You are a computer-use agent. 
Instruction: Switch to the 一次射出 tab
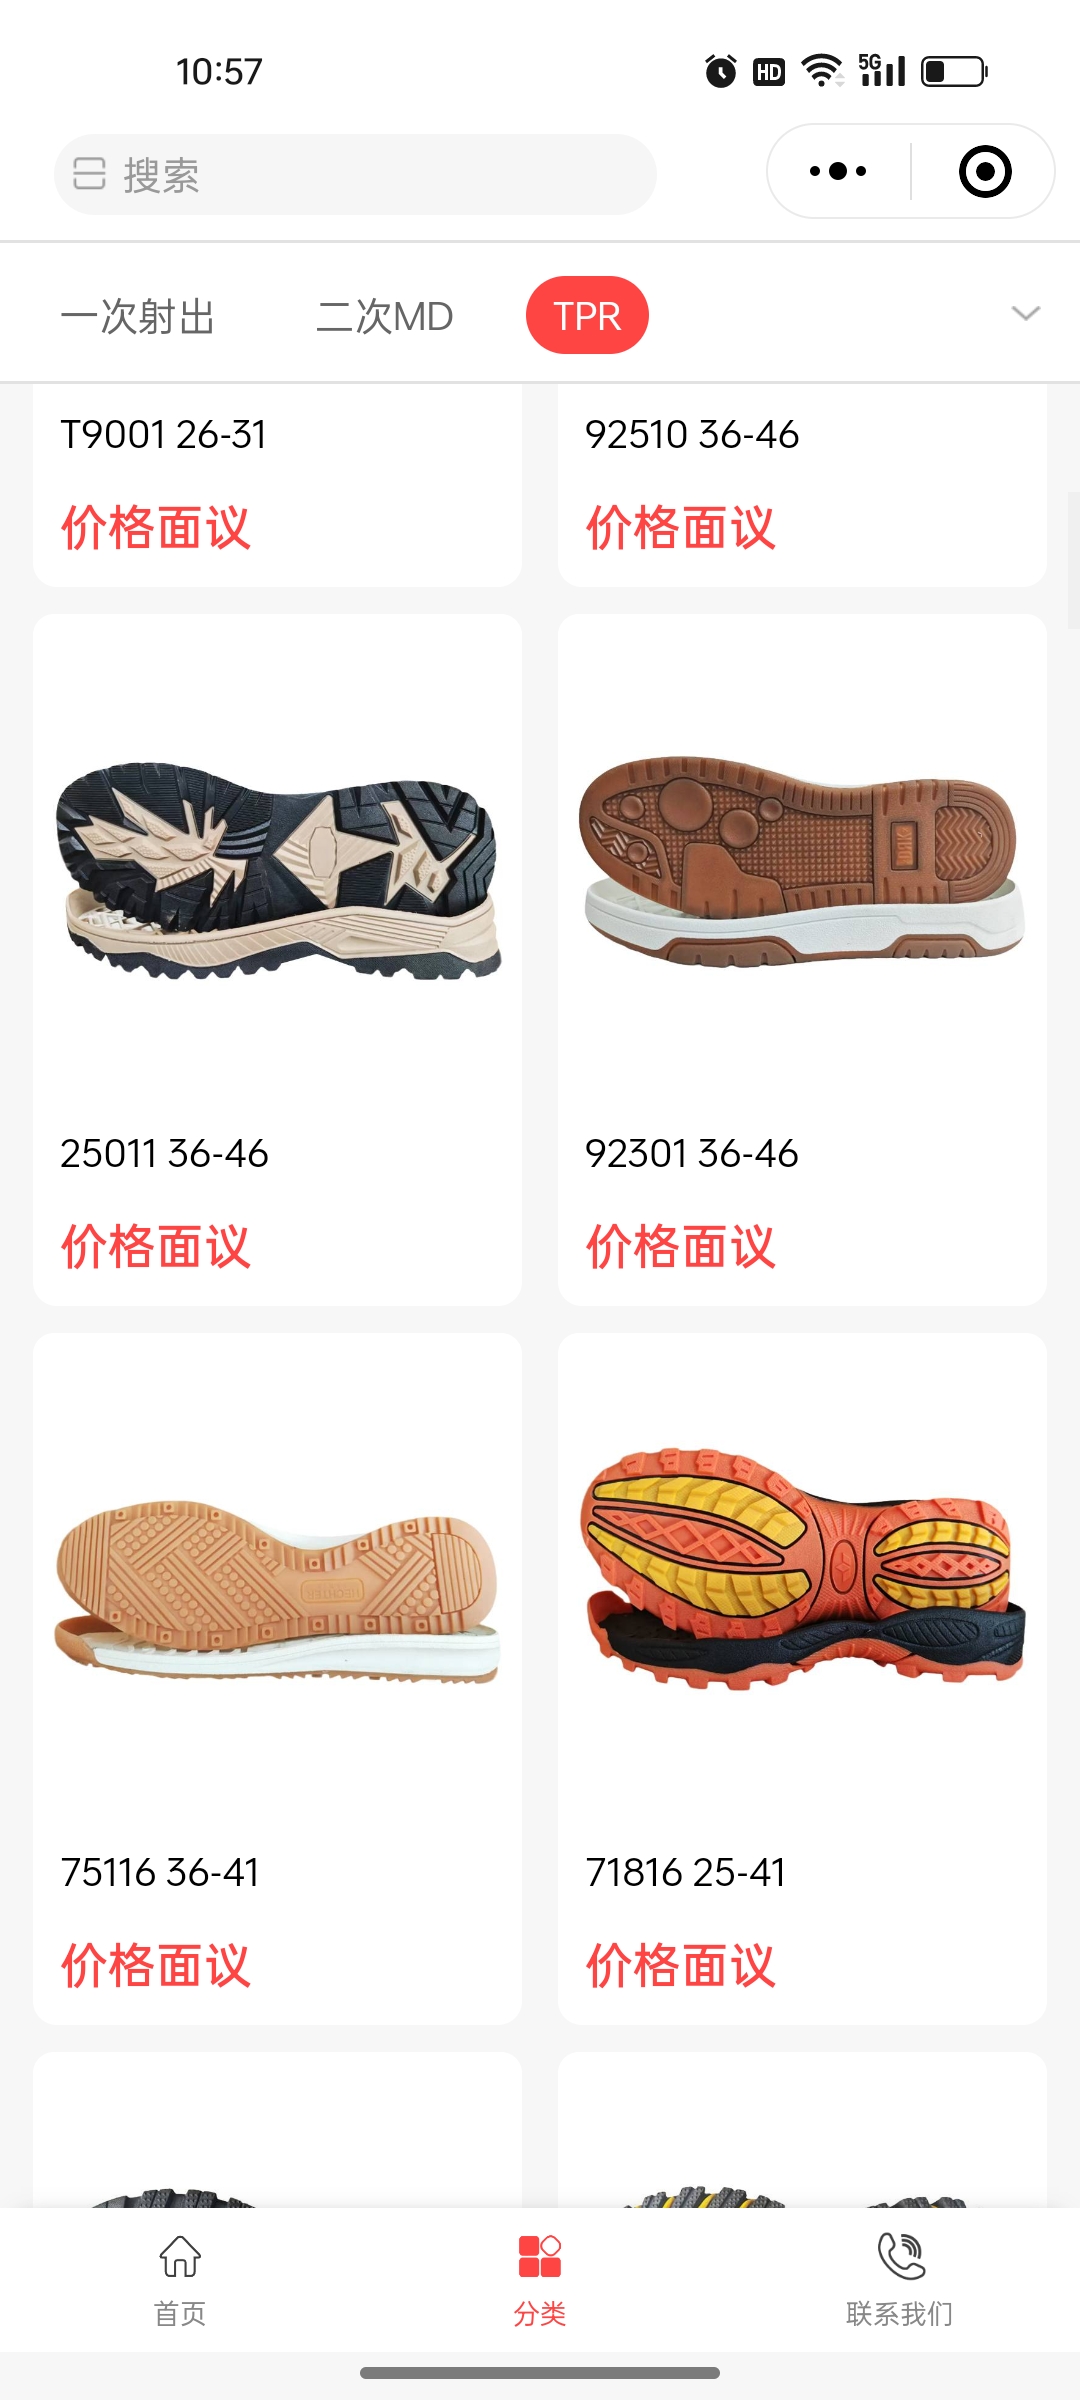138,316
